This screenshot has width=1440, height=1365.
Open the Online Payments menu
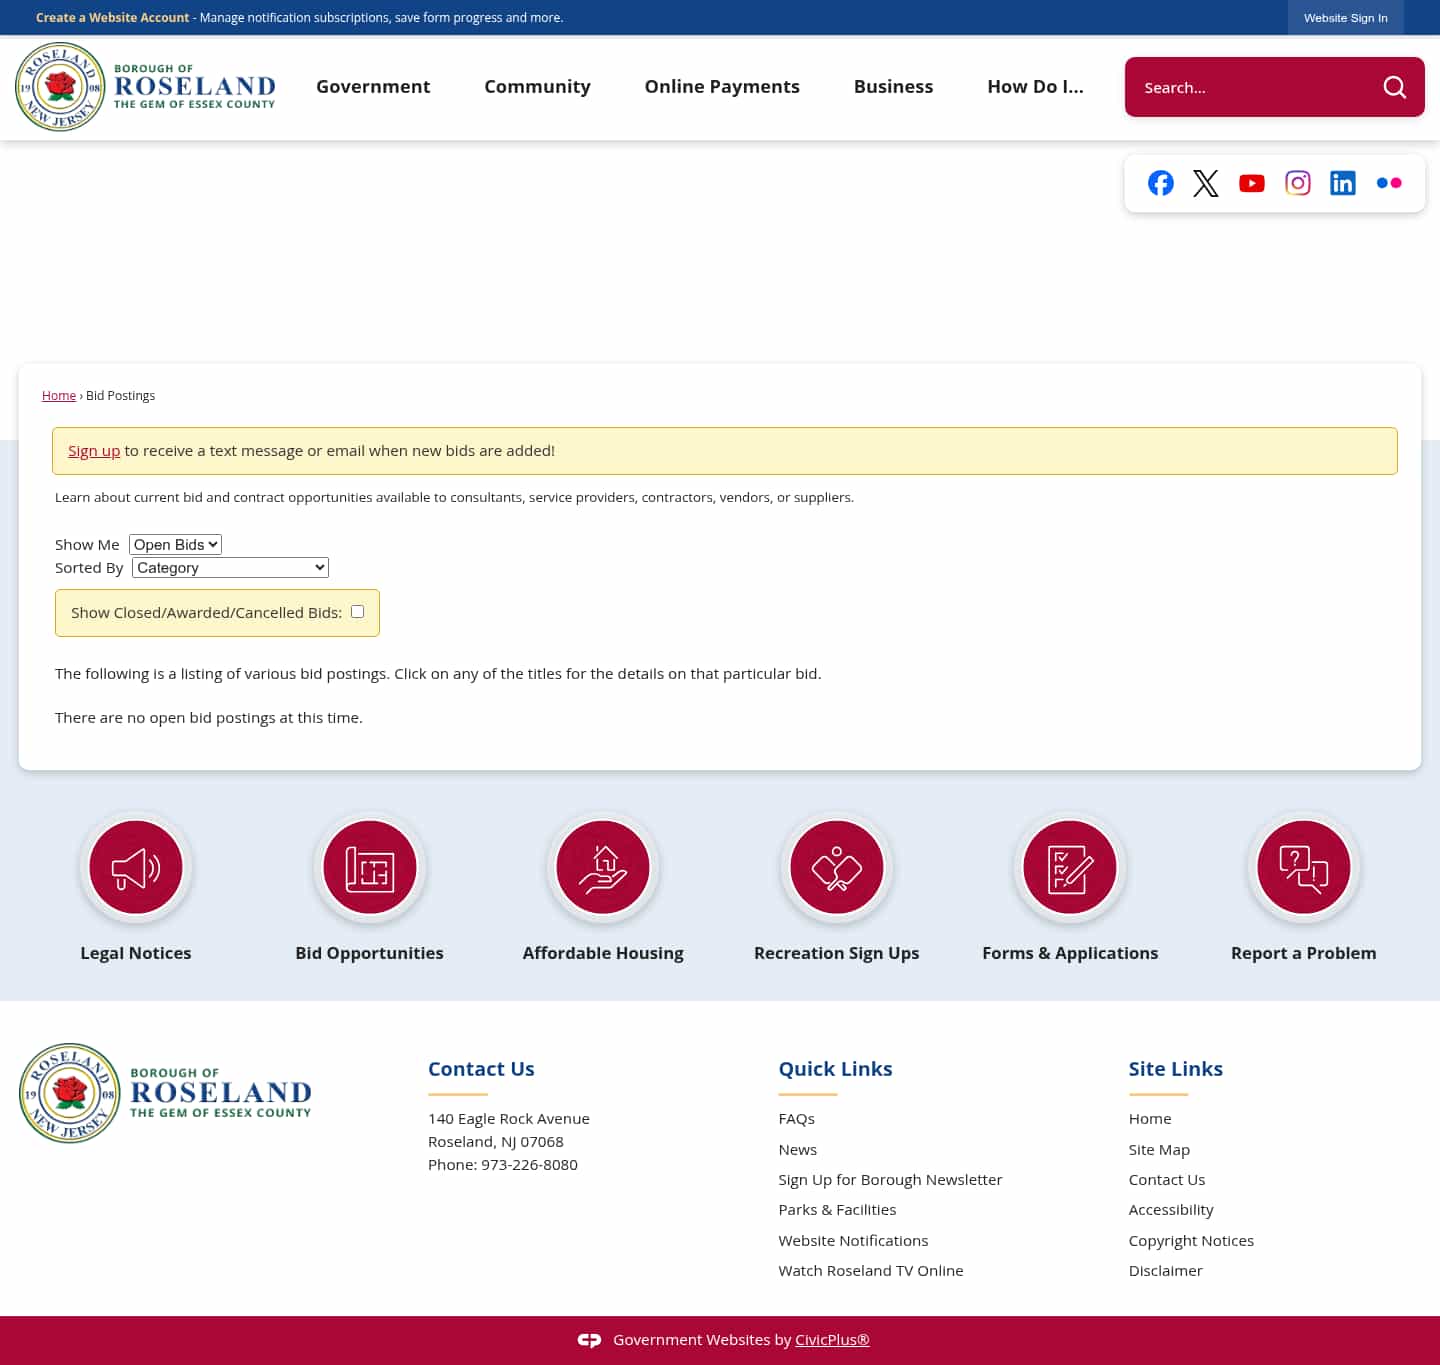[x=722, y=87]
